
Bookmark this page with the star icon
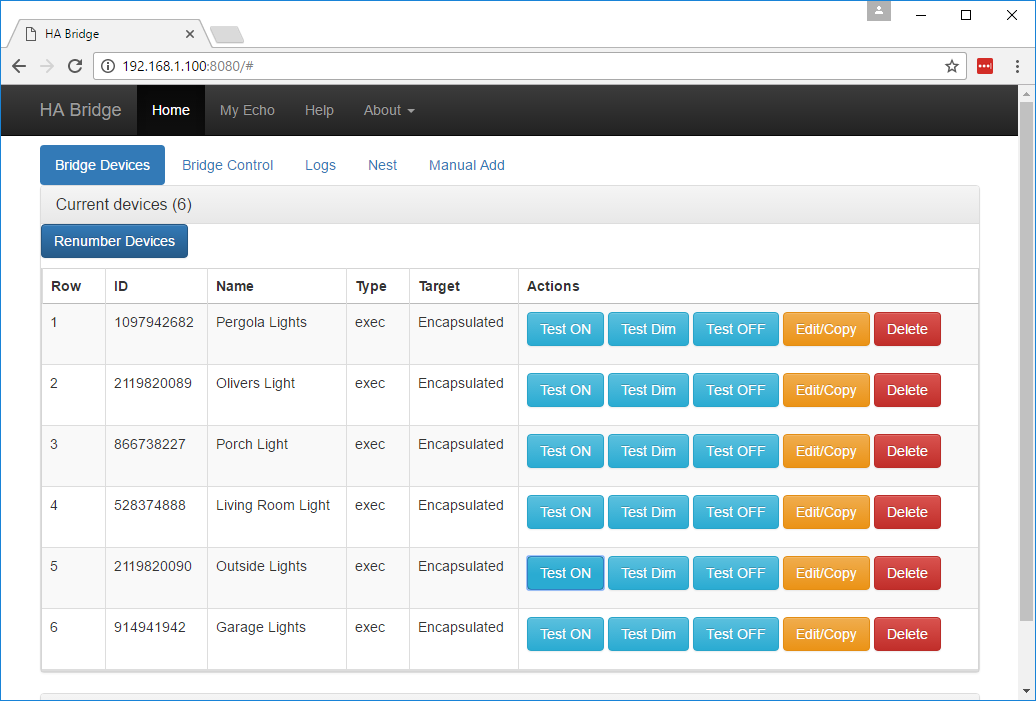click(x=951, y=66)
